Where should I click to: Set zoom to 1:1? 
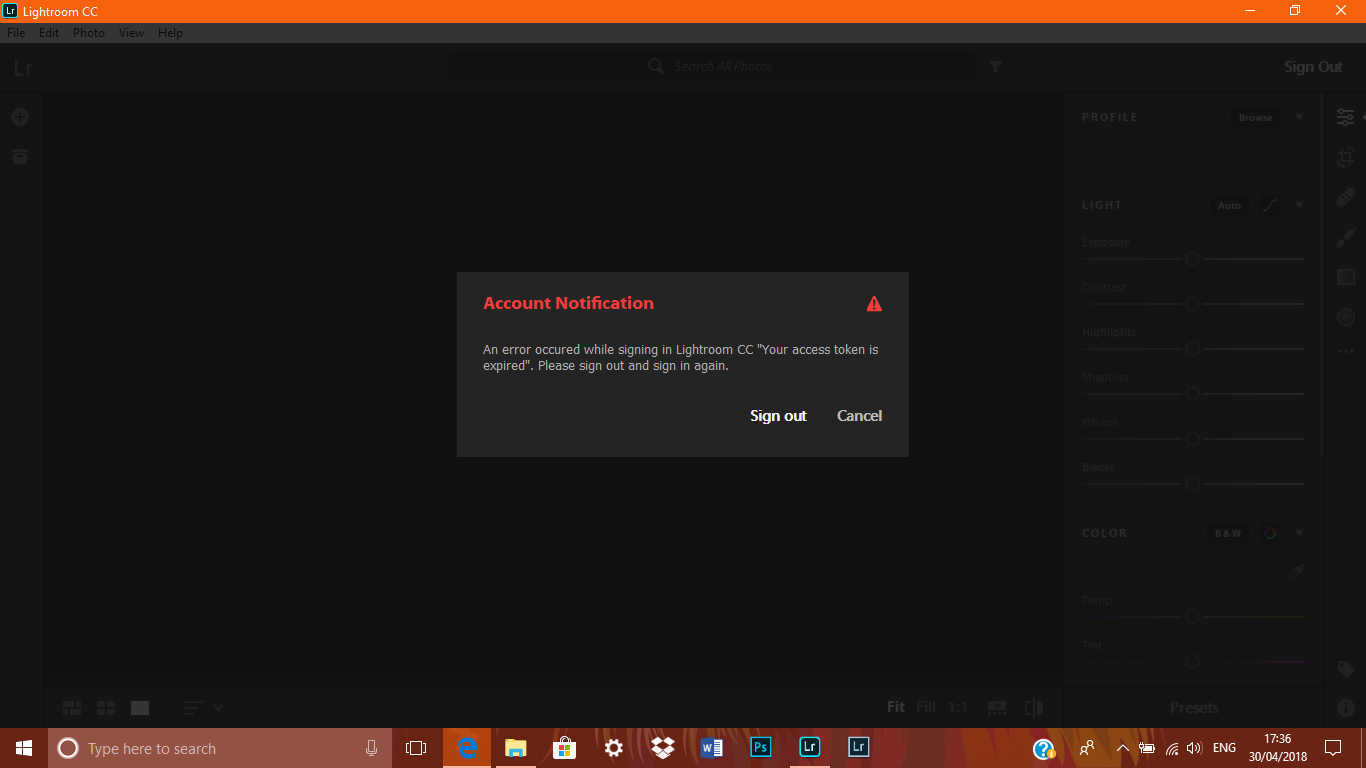[958, 707]
